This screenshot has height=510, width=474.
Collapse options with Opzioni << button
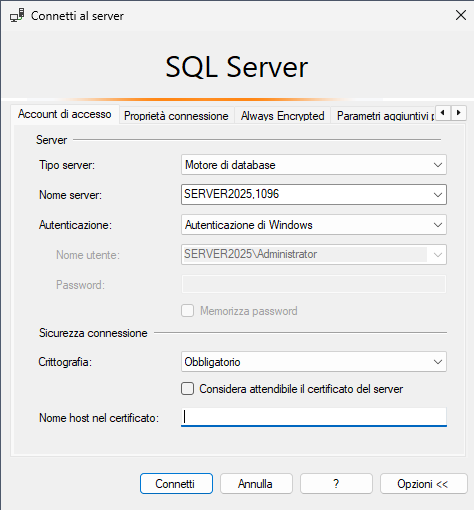point(424,483)
